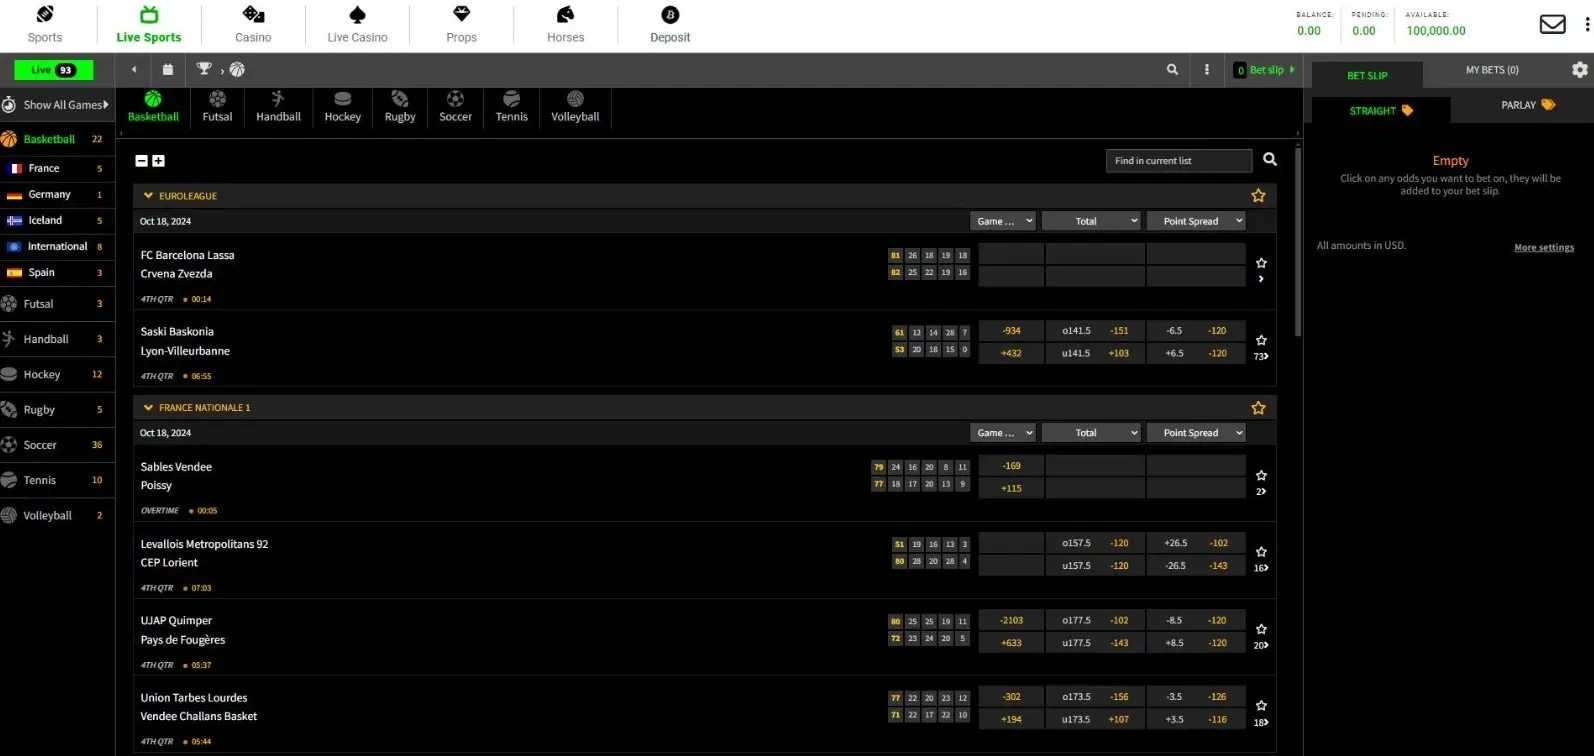Select the Volleyball sport filter icon
The height and width of the screenshot is (756, 1594).
[x=575, y=106]
